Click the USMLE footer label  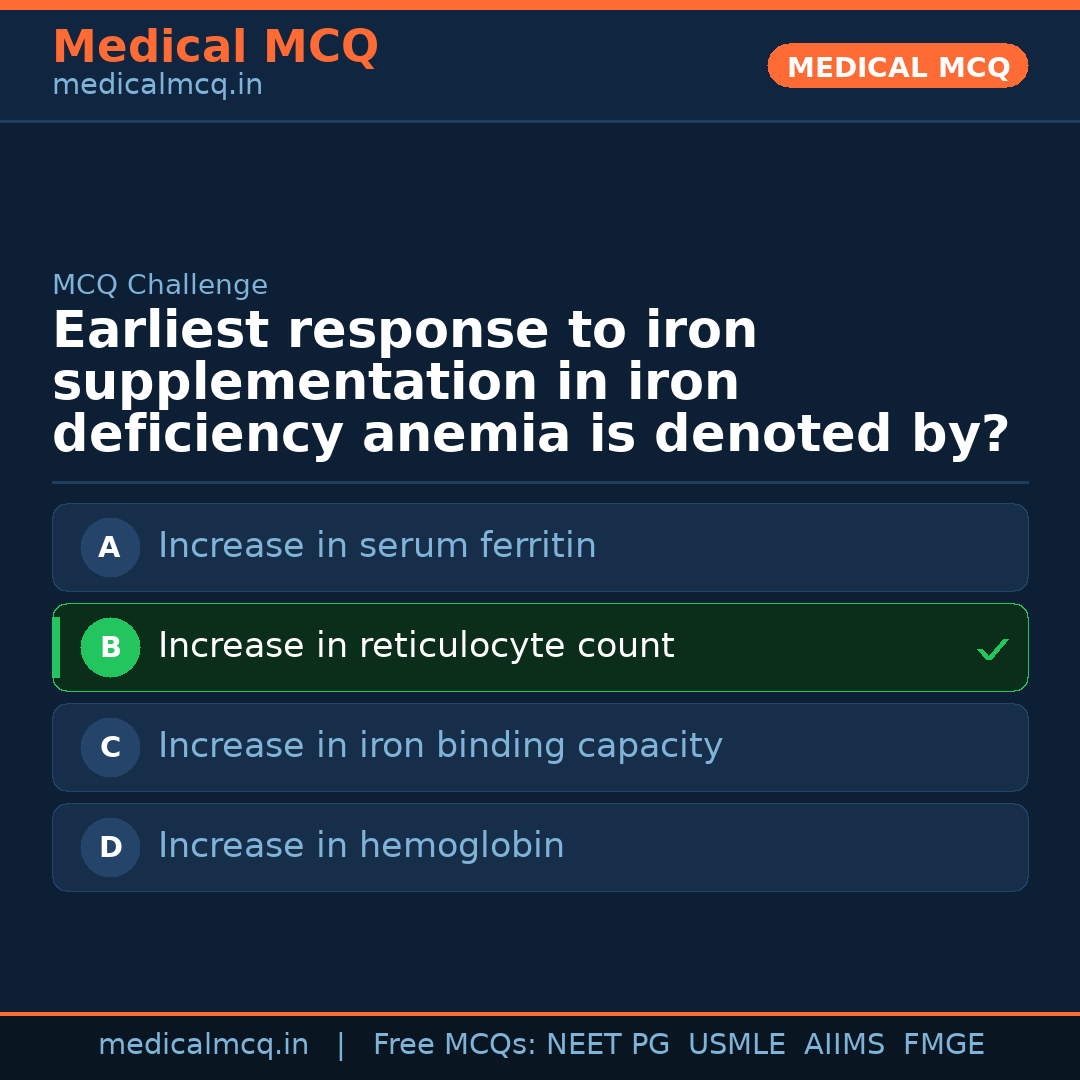pos(736,1045)
